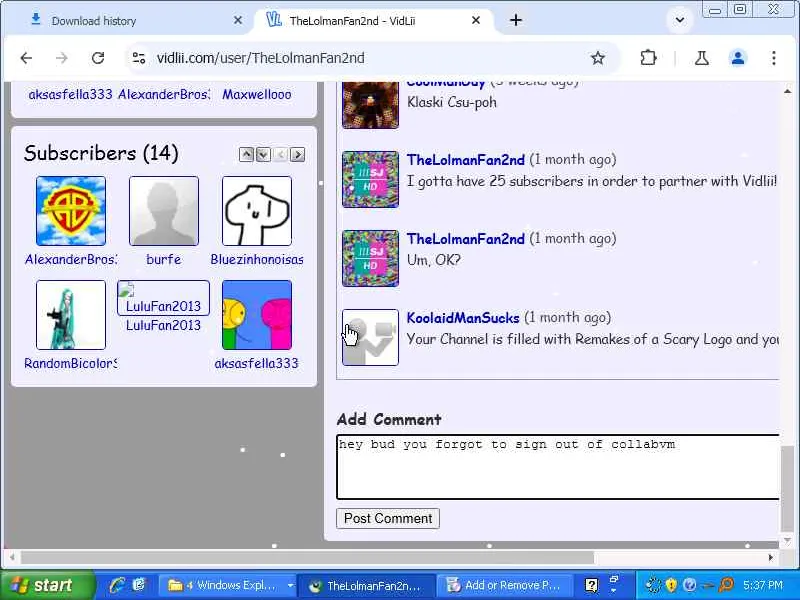The width and height of the screenshot is (800, 600).
Task: Click the browser forward arrow
Action: click(62, 58)
